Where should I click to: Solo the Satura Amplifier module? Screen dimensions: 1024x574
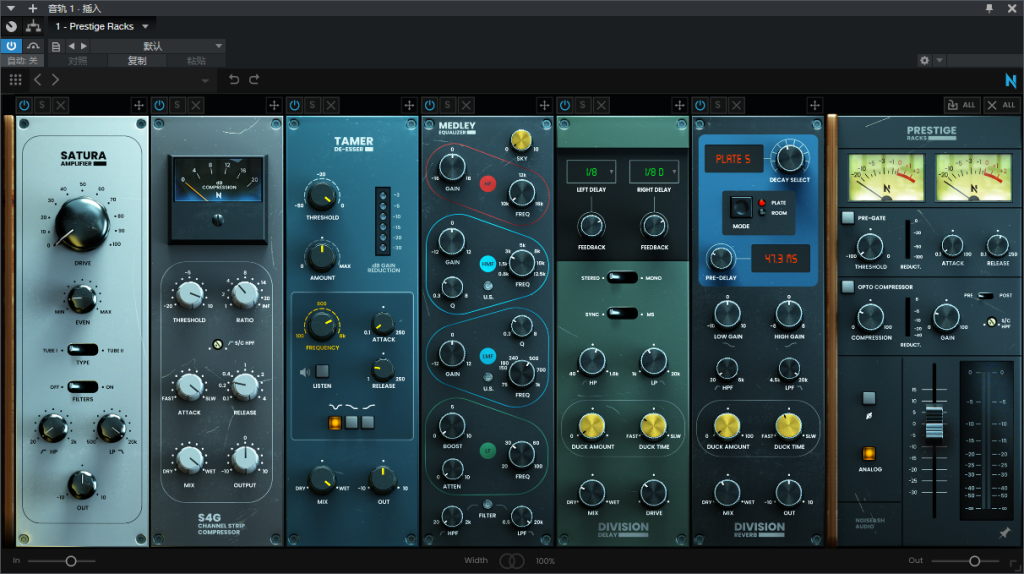(42, 105)
